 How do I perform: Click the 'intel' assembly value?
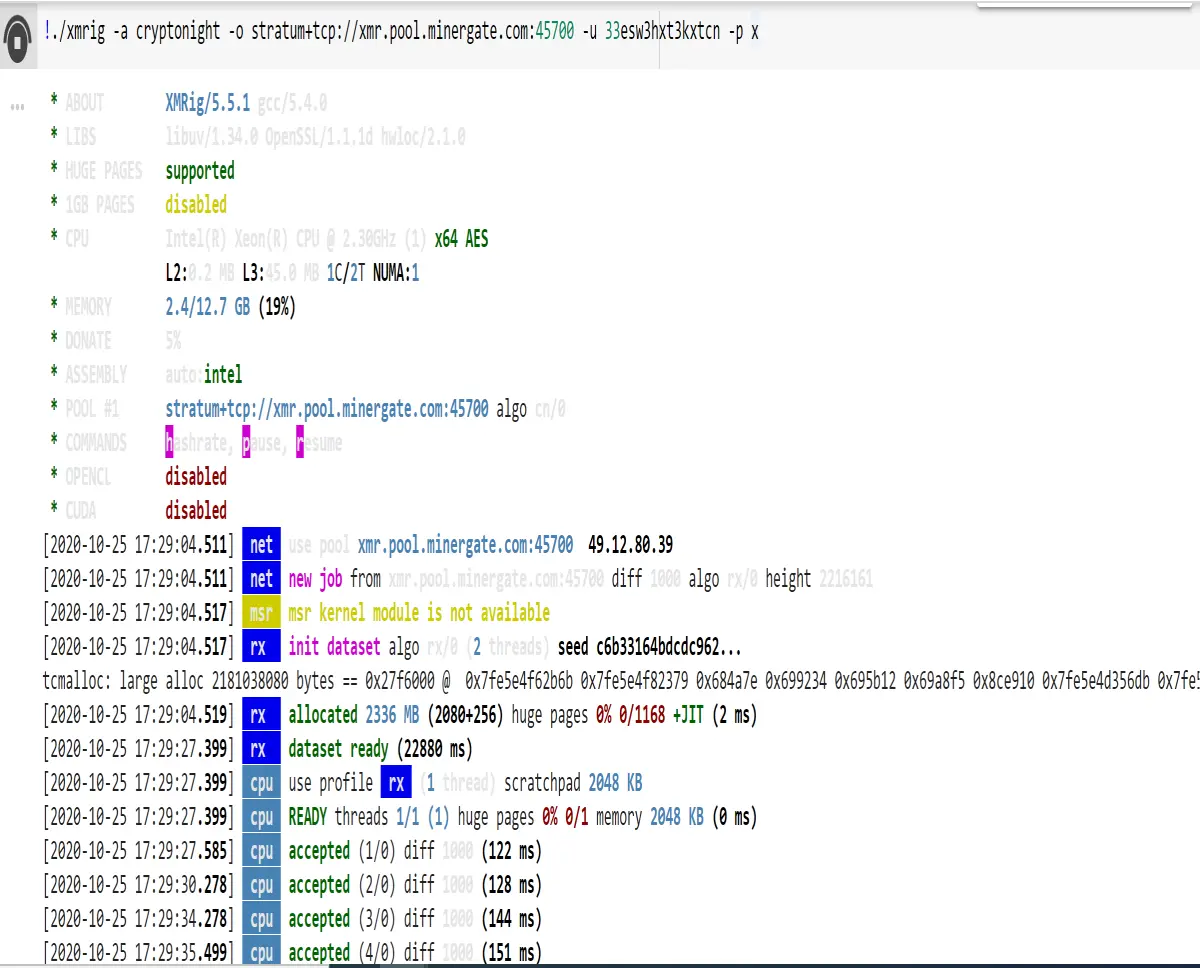tap(223, 374)
